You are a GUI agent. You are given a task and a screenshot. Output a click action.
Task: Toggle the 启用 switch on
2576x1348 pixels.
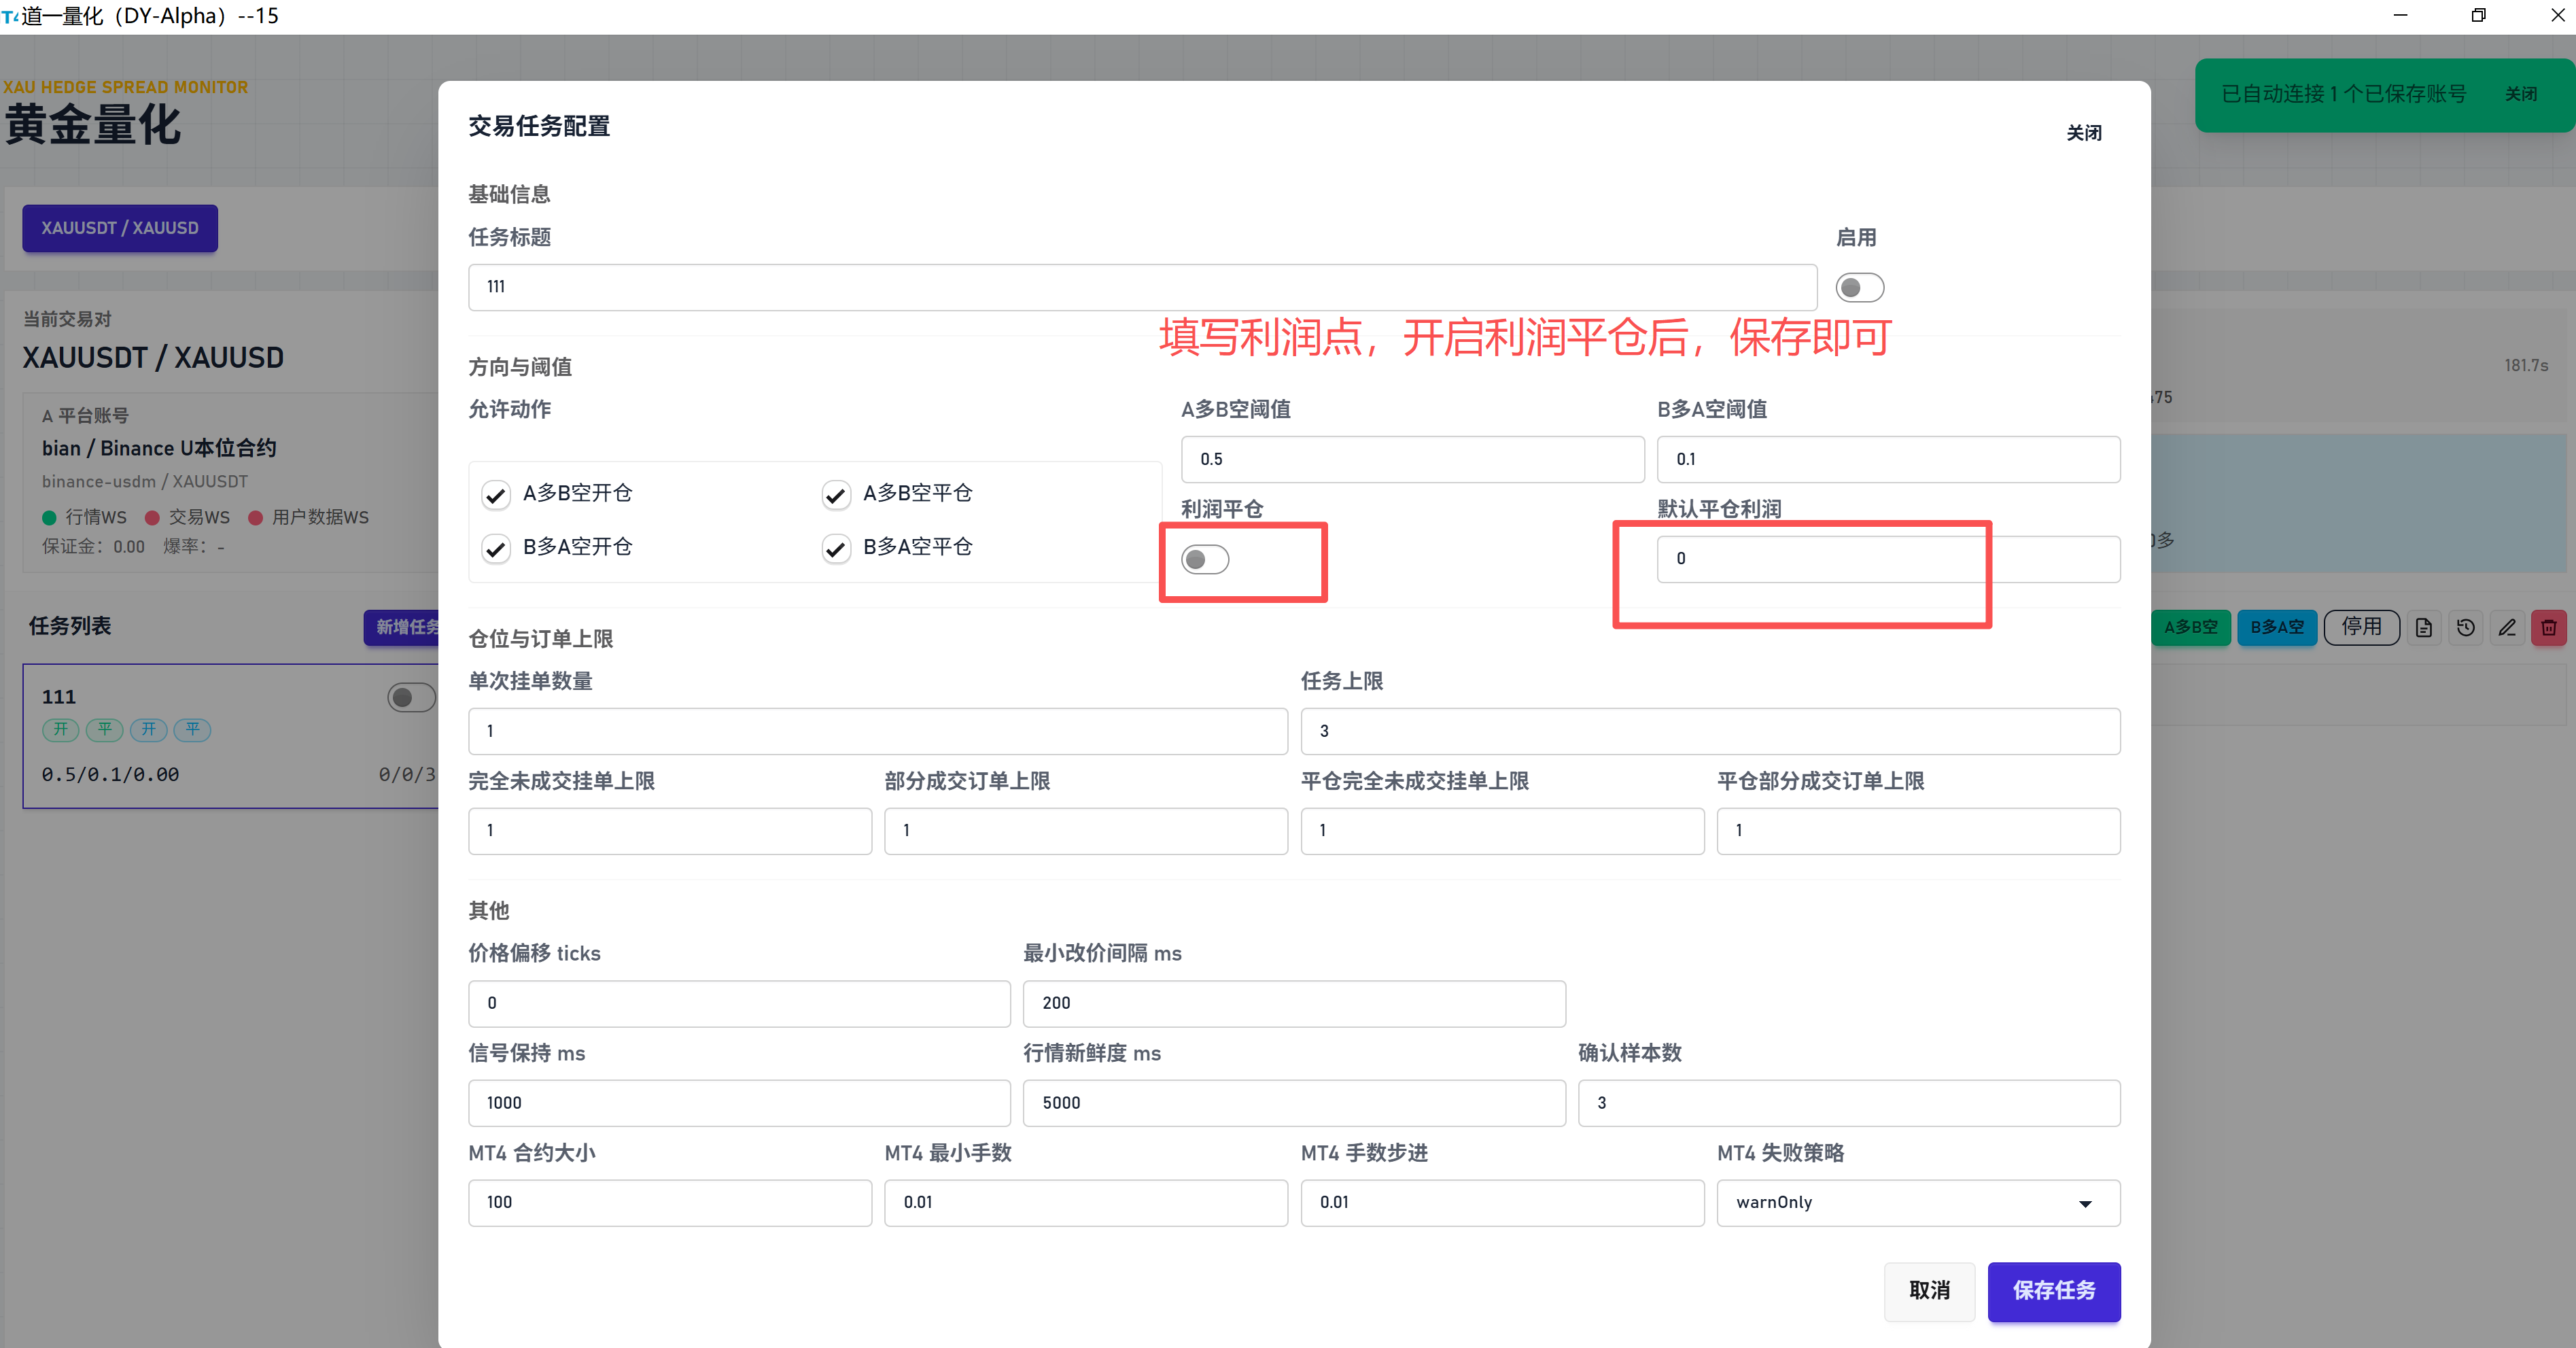click(1860, 288)
